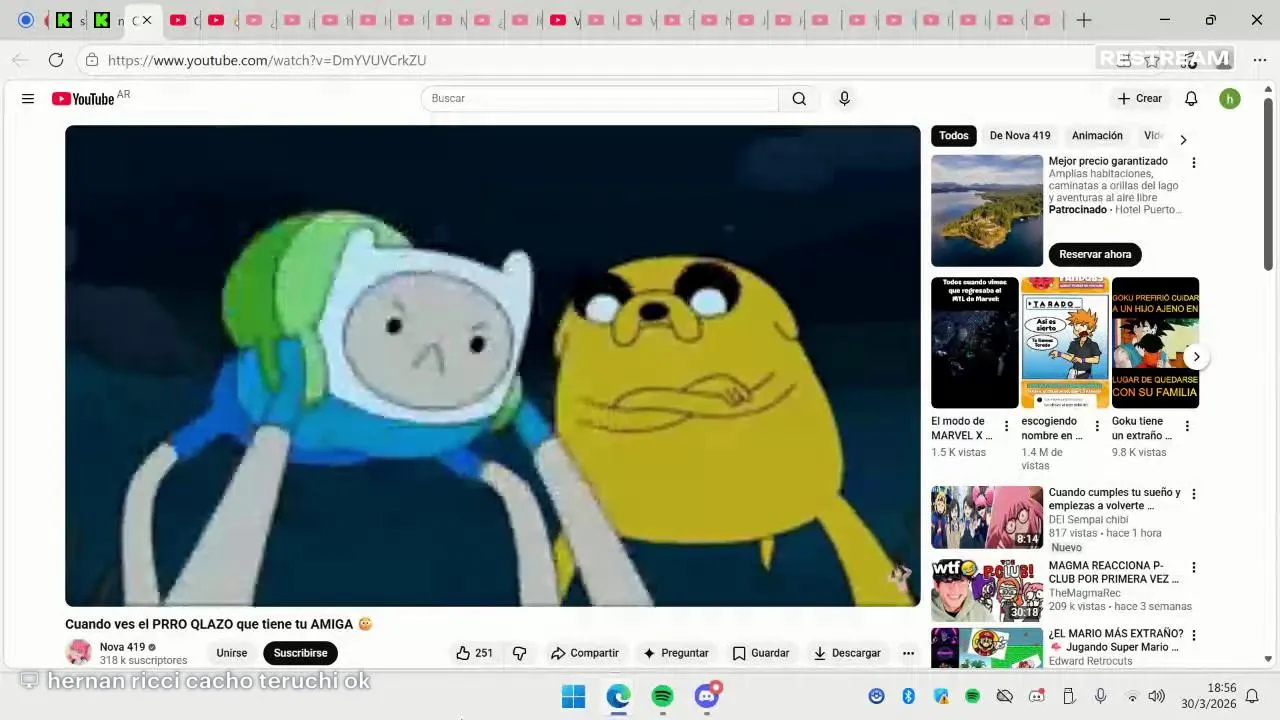The width and height of the screenshot is (1280, 720).
Task: Open the clock showing 18:56
Action: tap(1208, 696)
